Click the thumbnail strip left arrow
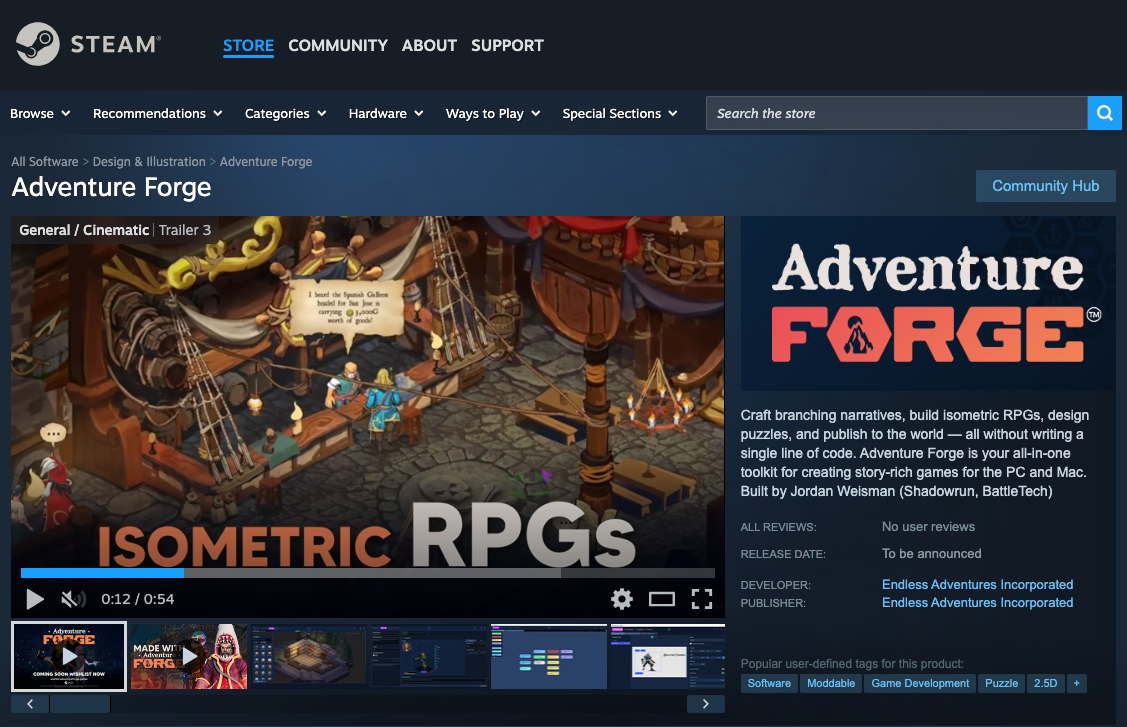Screen dimensions: 1127x727 [x=30, y=703]
